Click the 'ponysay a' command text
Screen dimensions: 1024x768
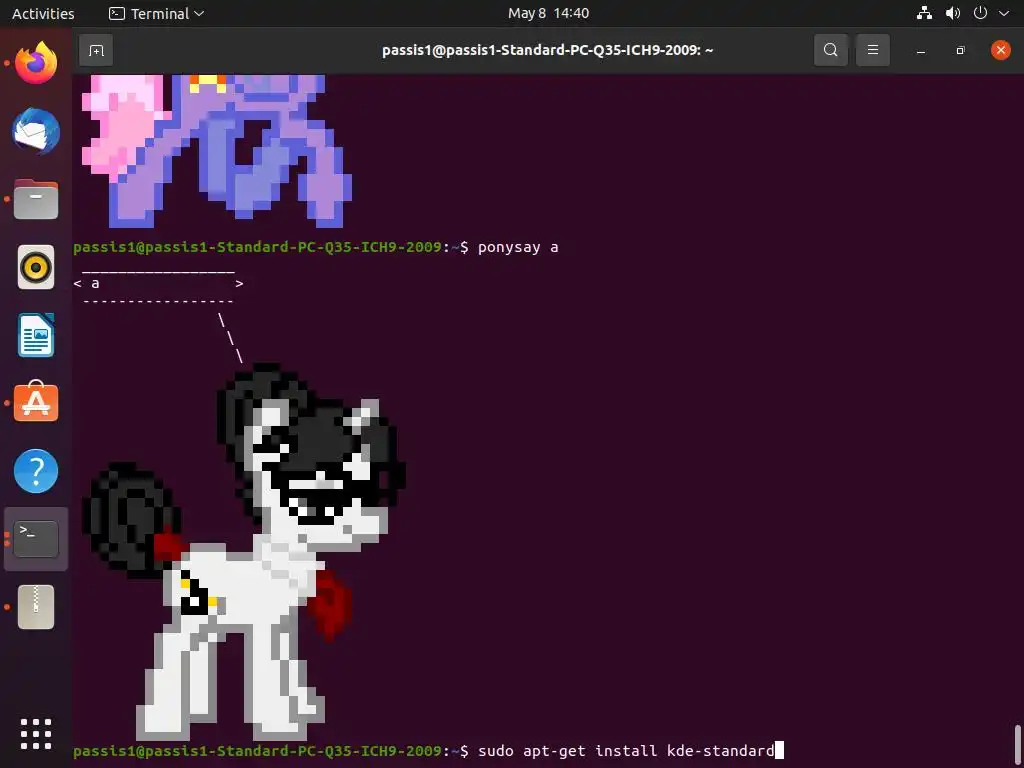pos(518,248)
